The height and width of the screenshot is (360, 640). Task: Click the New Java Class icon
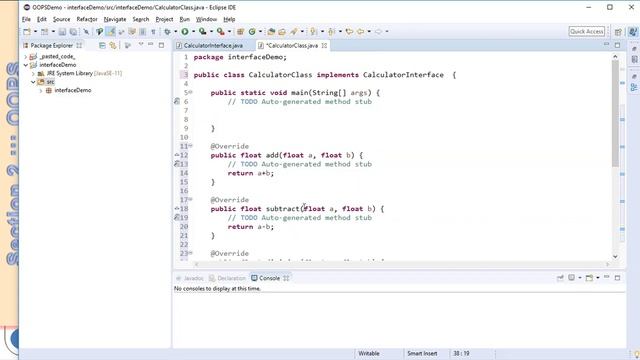[x=252, y=31]
